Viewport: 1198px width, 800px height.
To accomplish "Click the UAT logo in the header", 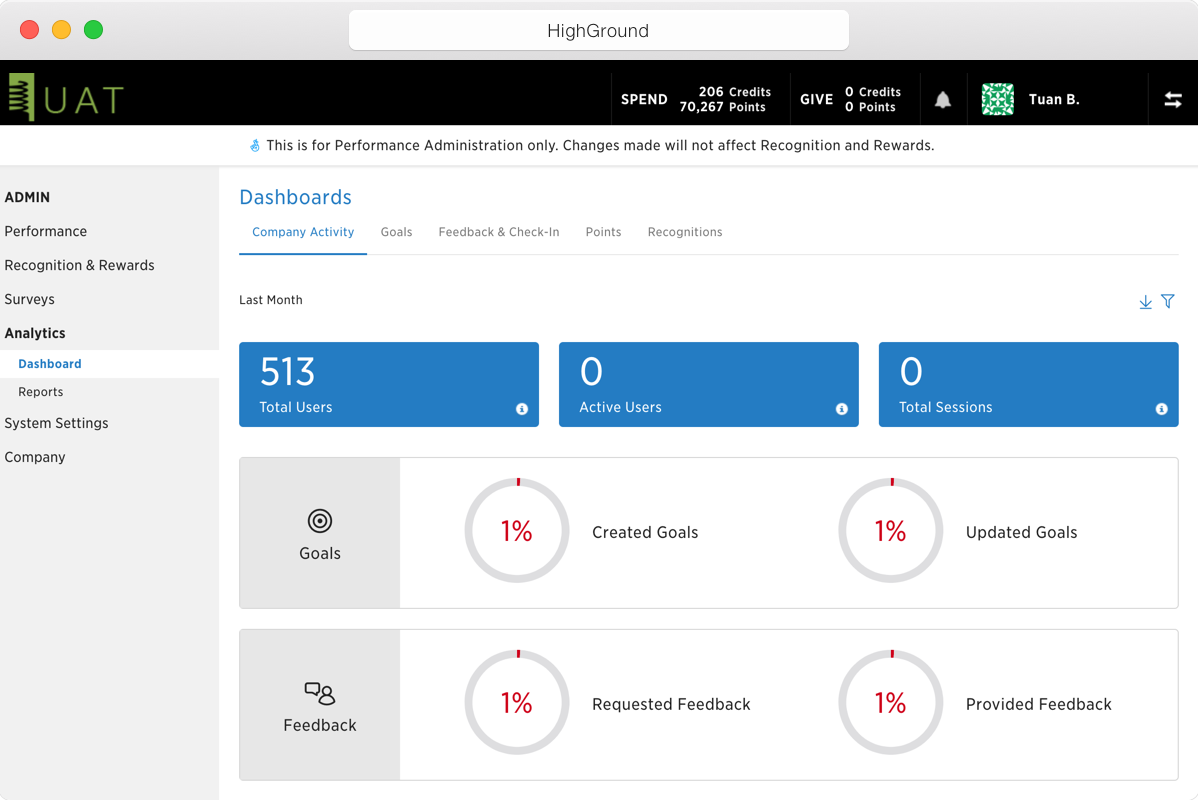I will [66, 98].
